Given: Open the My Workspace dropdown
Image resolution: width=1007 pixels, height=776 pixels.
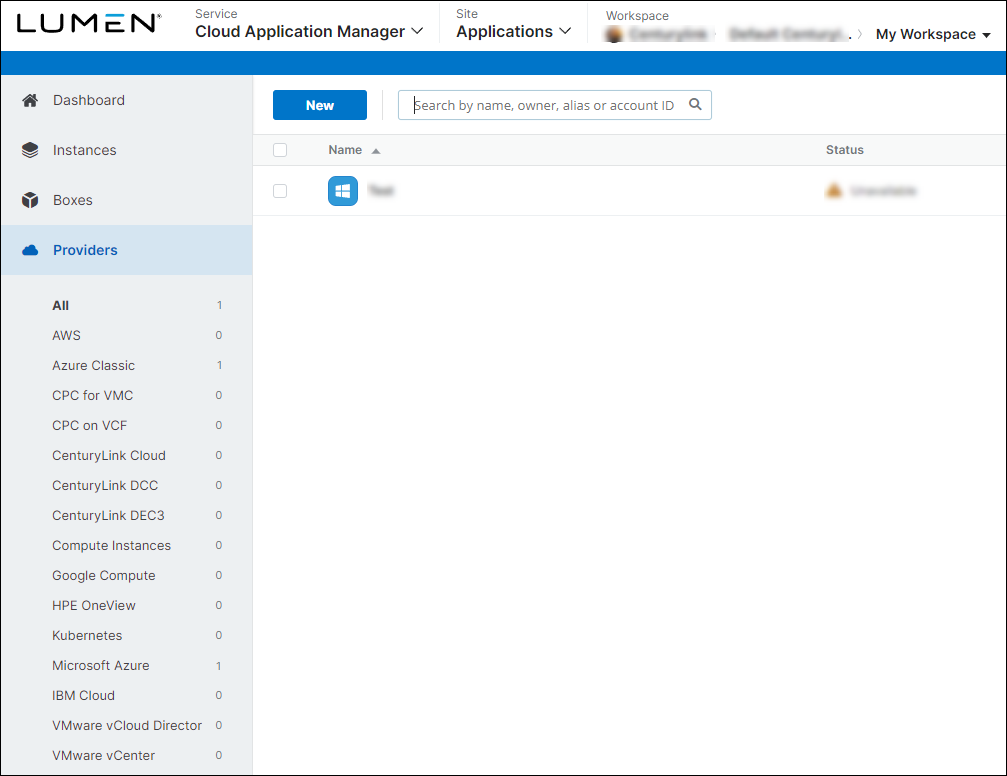Looking at the screenshot, I should [x=933, y=35].
